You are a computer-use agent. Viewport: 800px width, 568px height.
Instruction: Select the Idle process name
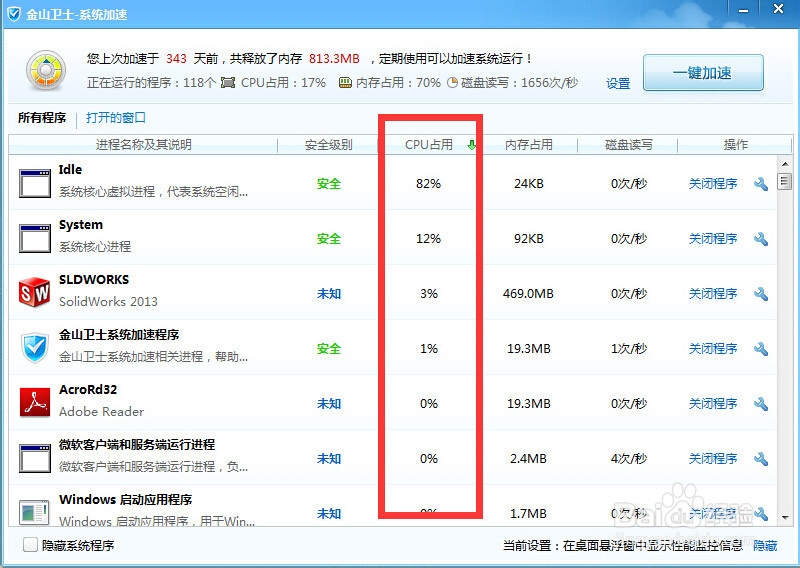coord(70,169)
